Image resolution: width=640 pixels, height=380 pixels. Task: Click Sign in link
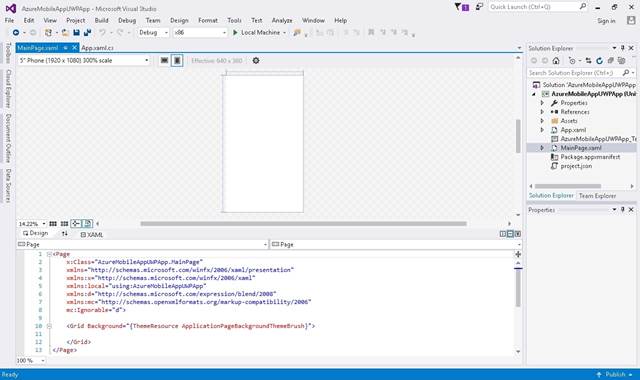pos(606,21)
